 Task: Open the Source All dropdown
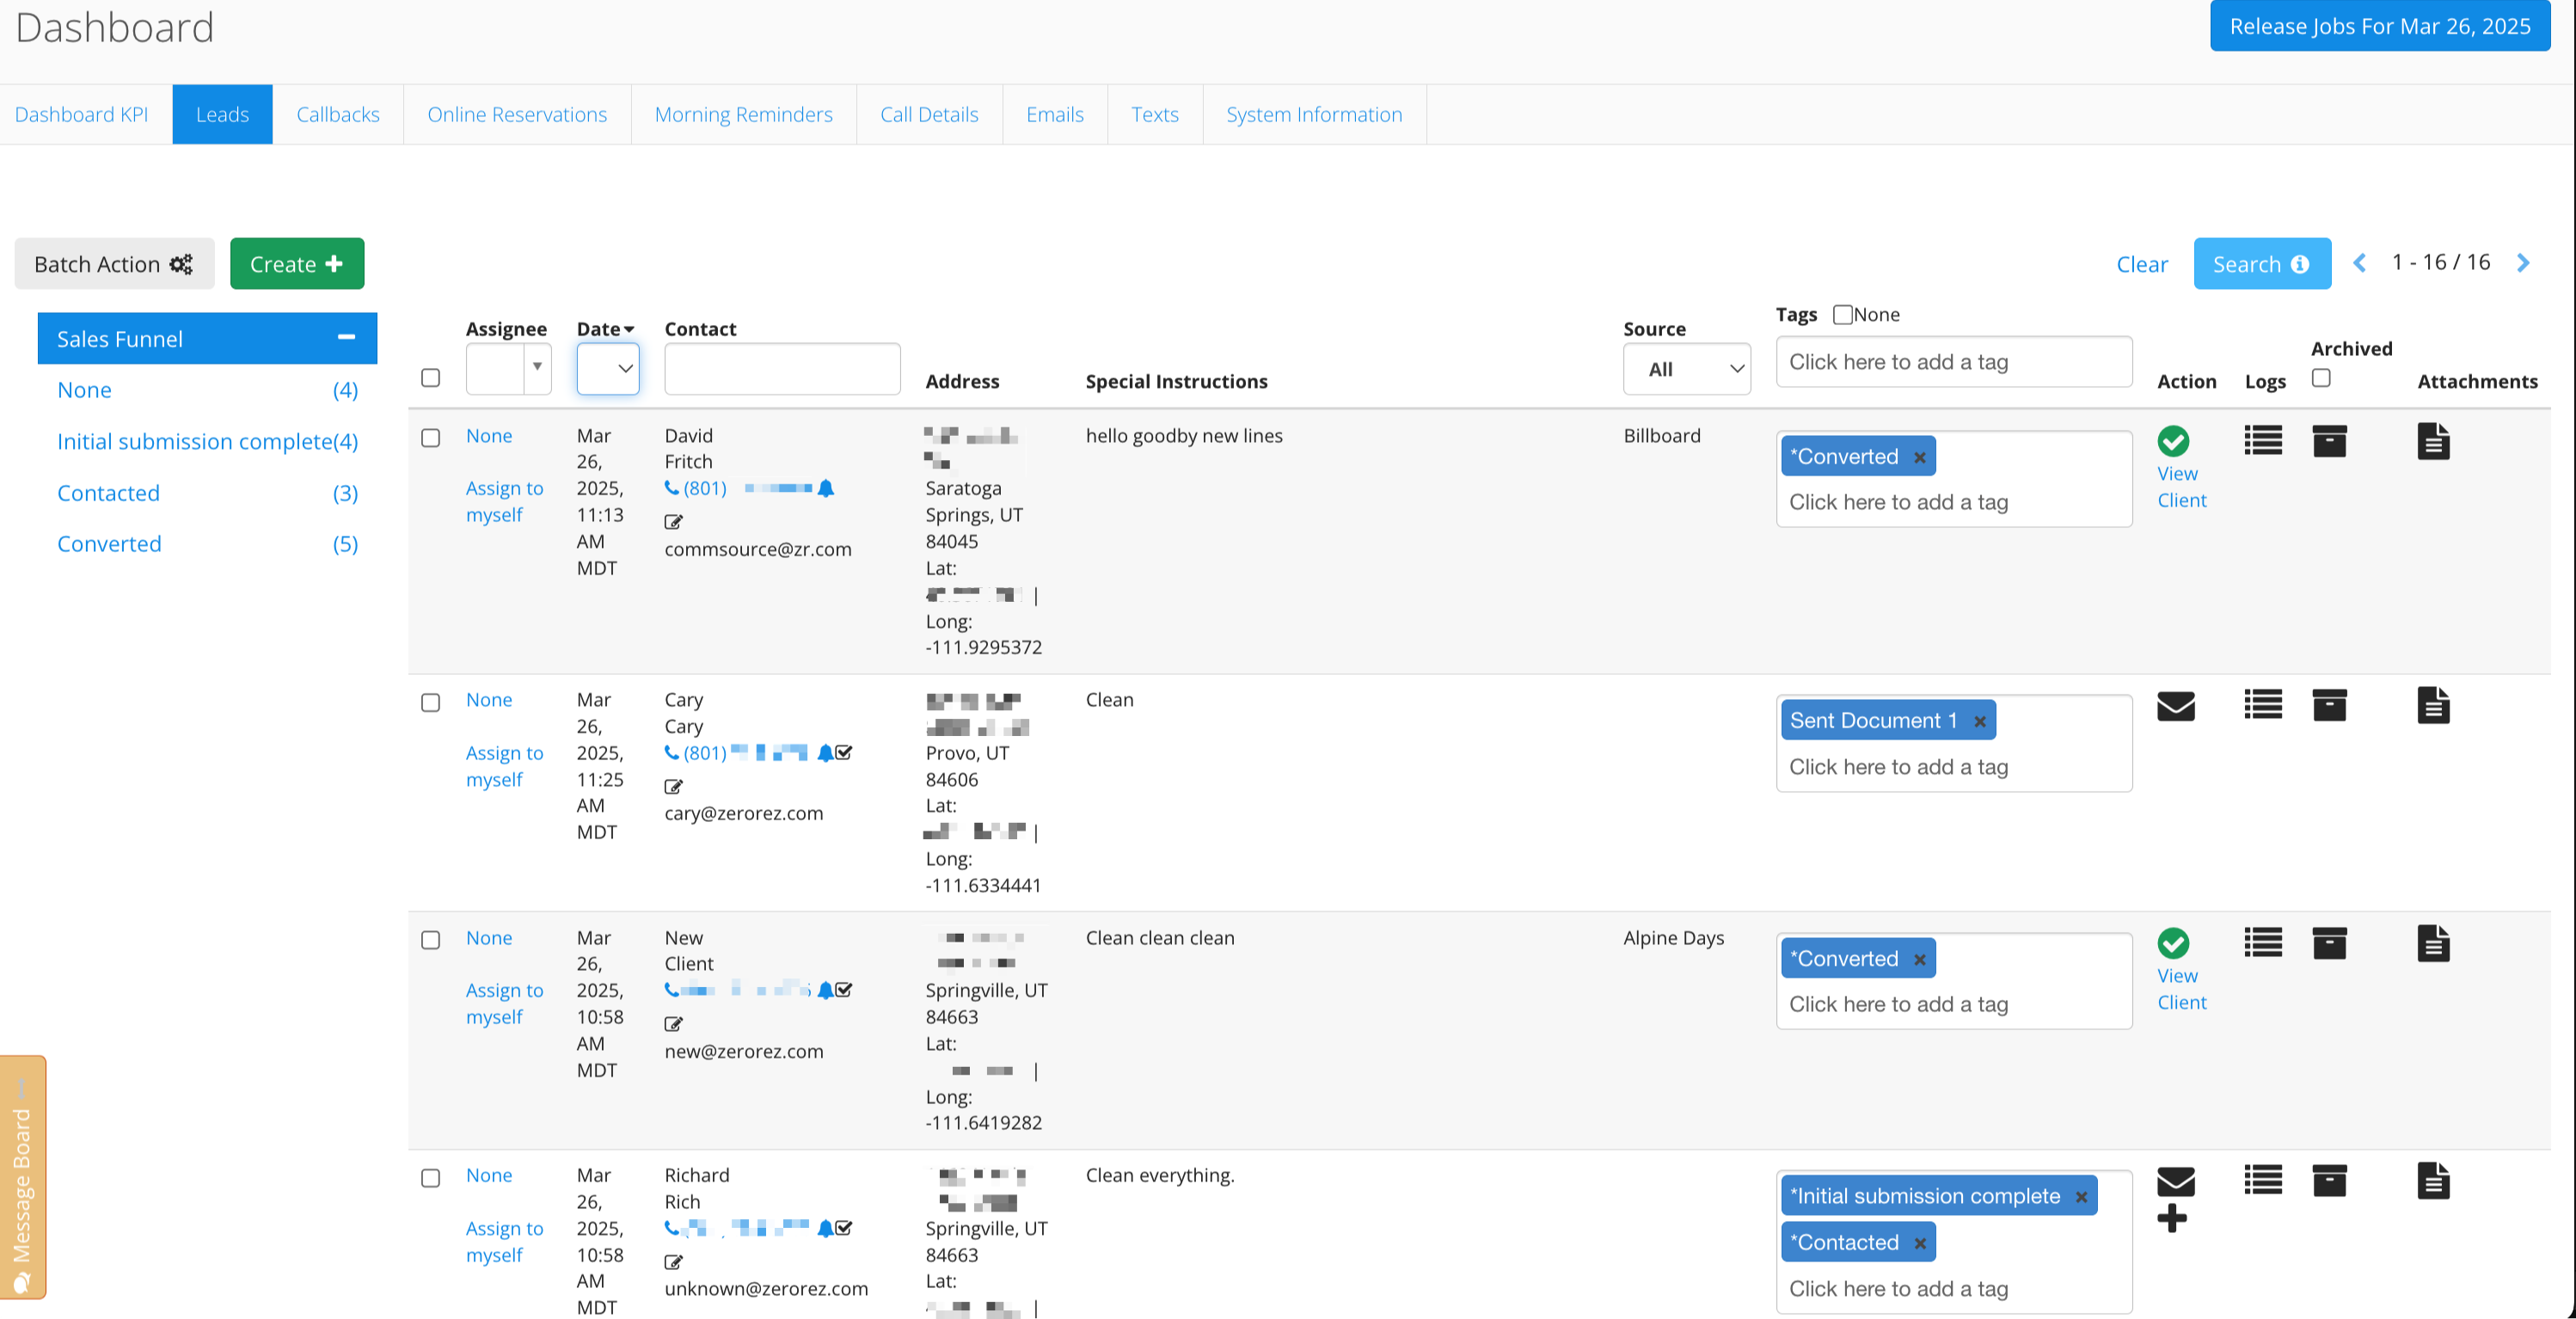1686,369
